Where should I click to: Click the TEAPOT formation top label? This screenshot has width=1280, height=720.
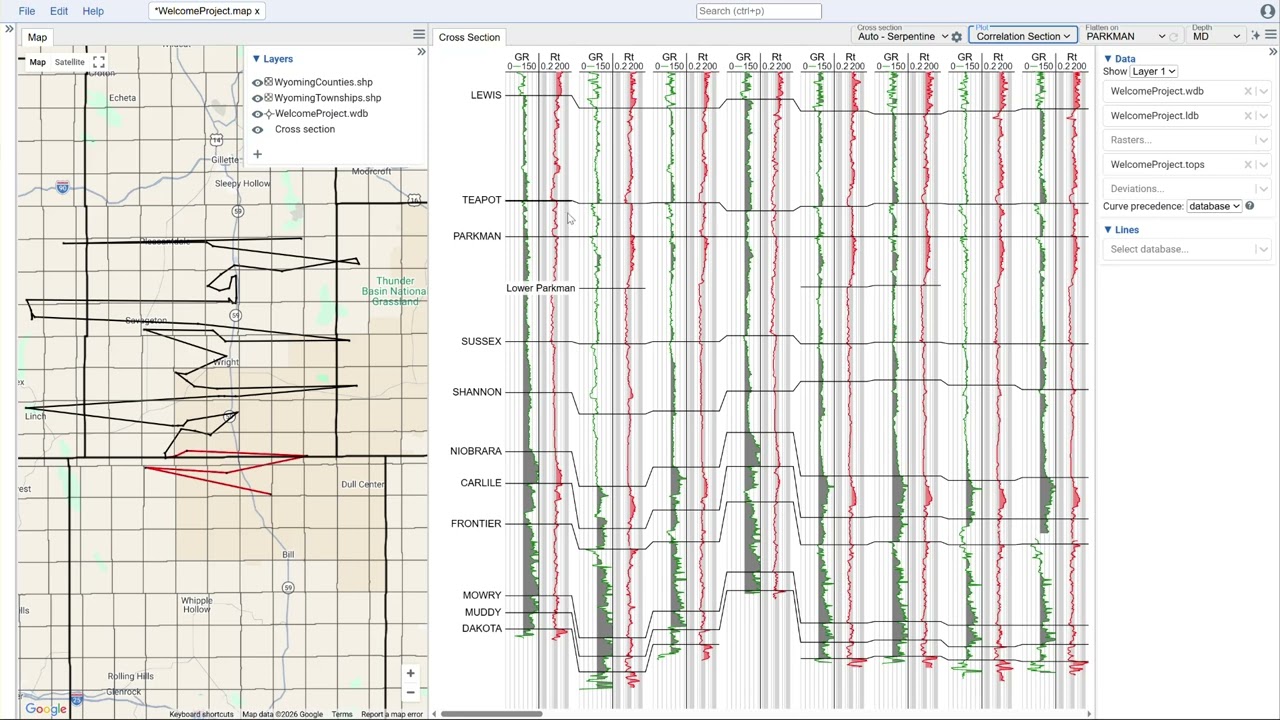click(x=481, y=200)
